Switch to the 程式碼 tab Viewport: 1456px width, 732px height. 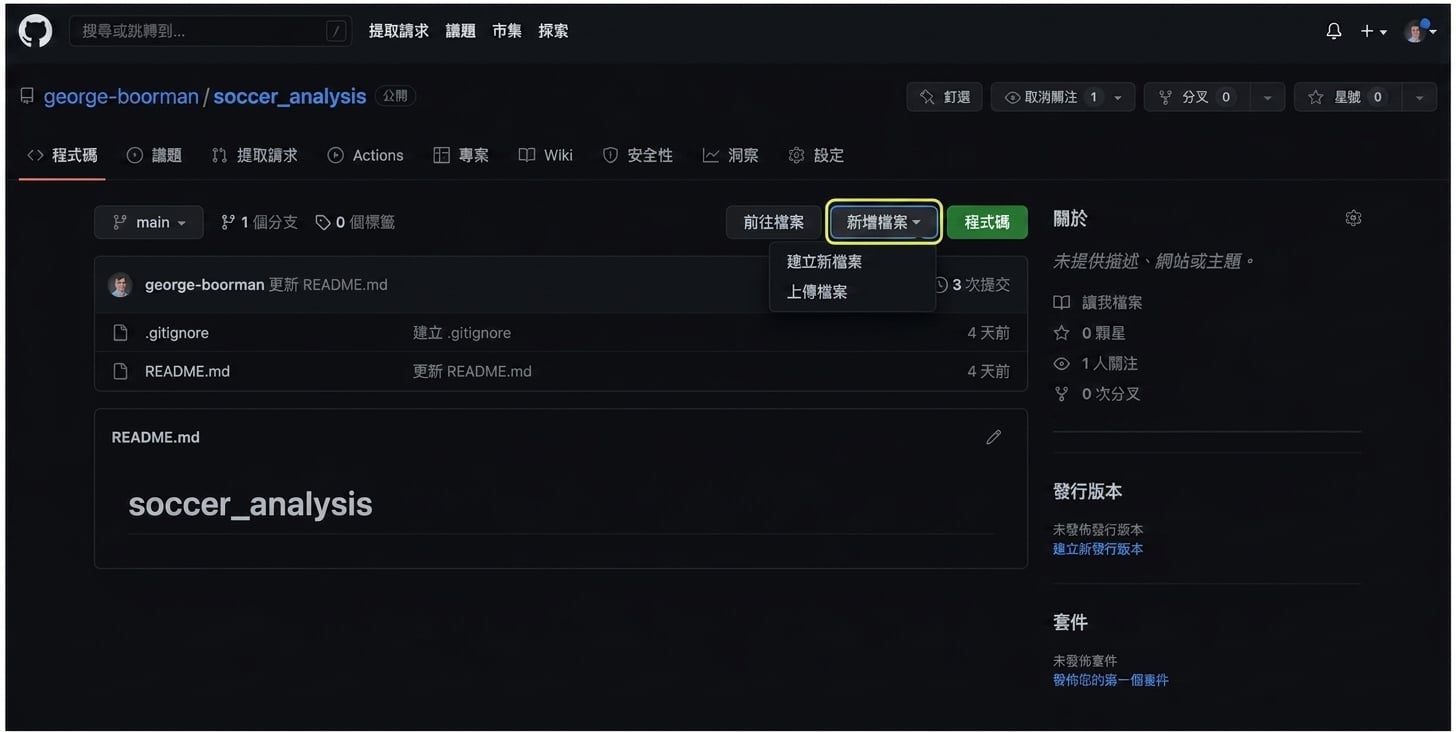(62, 155)
